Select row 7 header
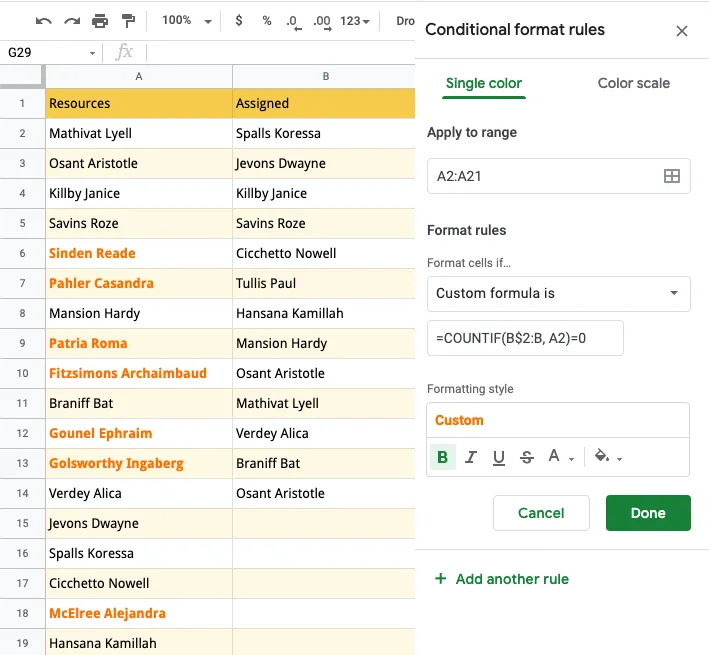 click(22, 283)
